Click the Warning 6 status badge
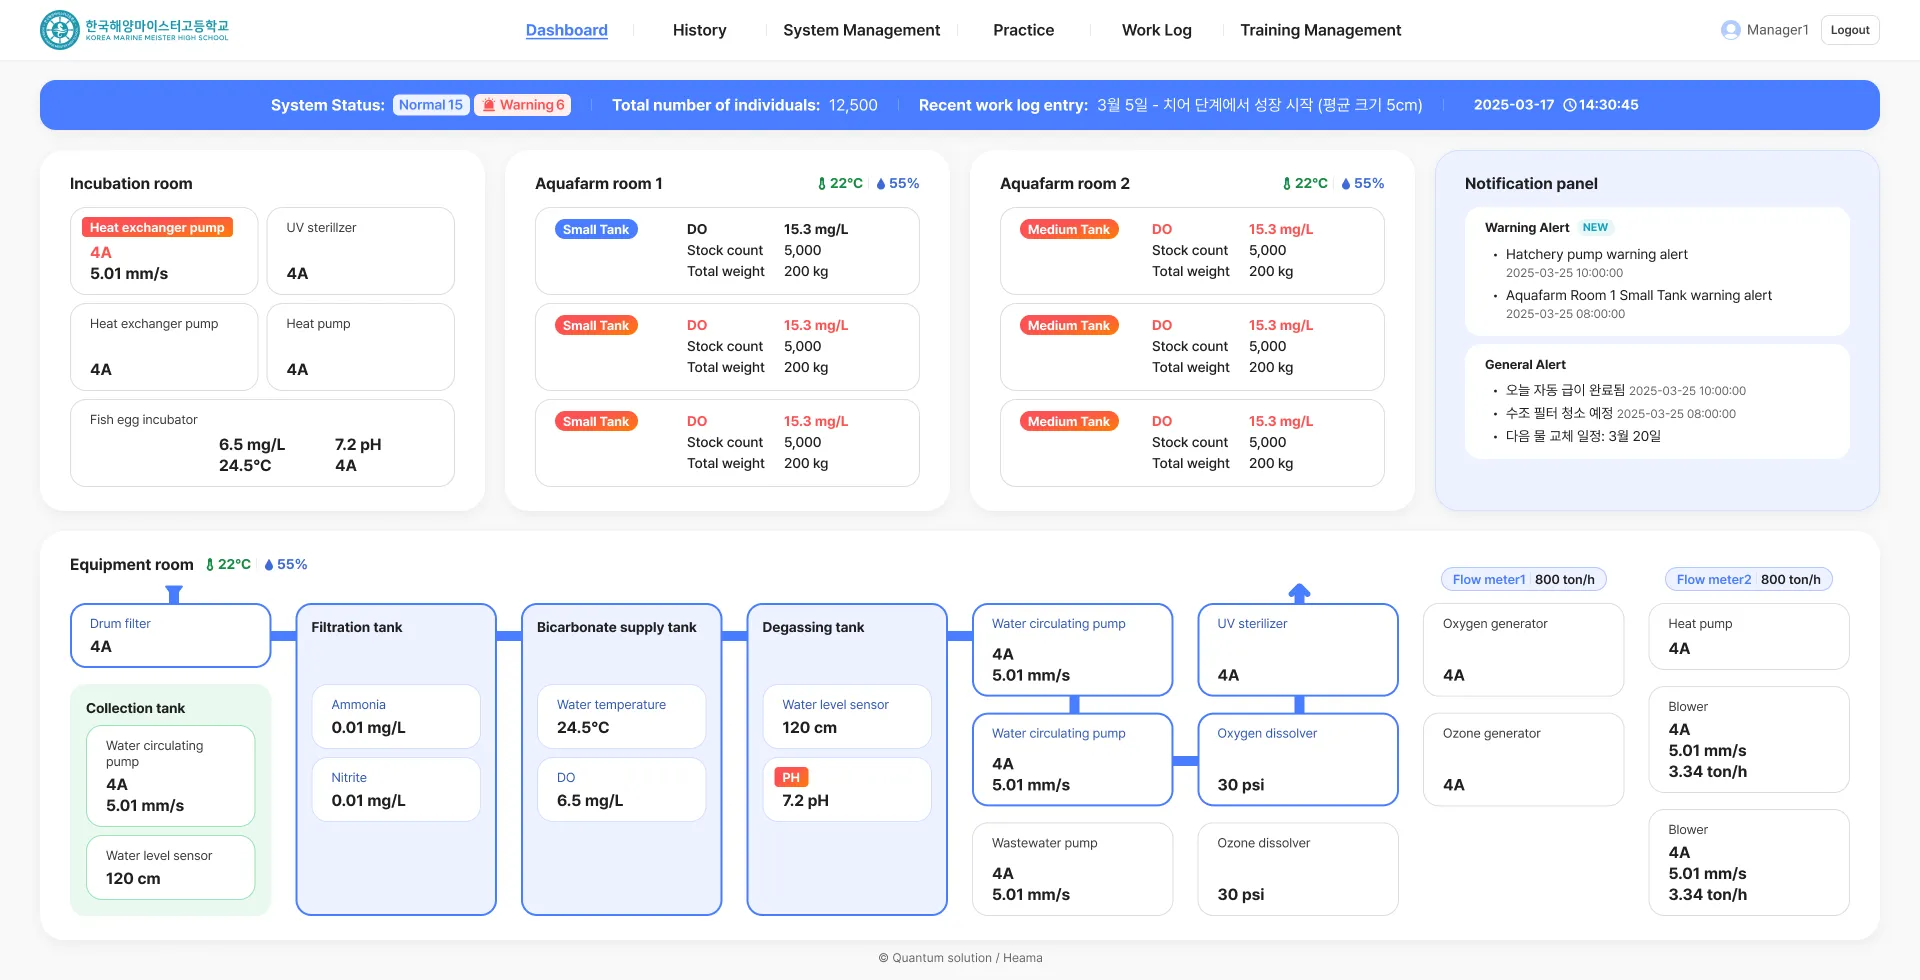The width and height of the screenshot is (1920, 980). [522, 105]
